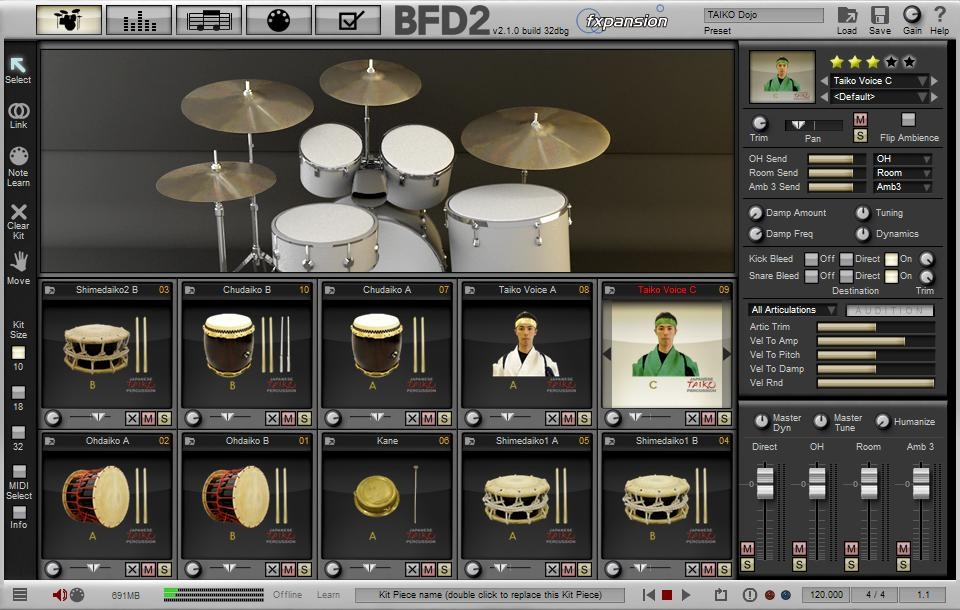
Task: Mute the Shimedaiko2 B kit piece
Action: 148,418
